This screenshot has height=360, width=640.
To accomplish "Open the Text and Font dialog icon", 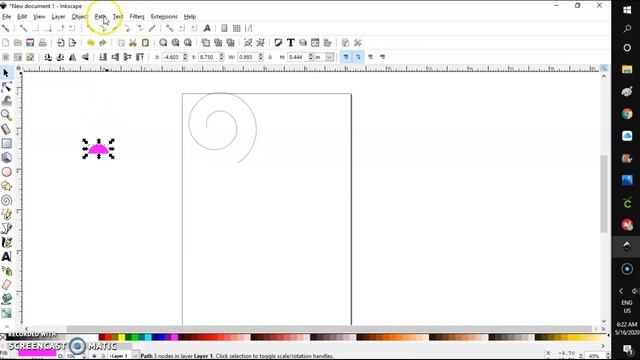I will [290, 42].
